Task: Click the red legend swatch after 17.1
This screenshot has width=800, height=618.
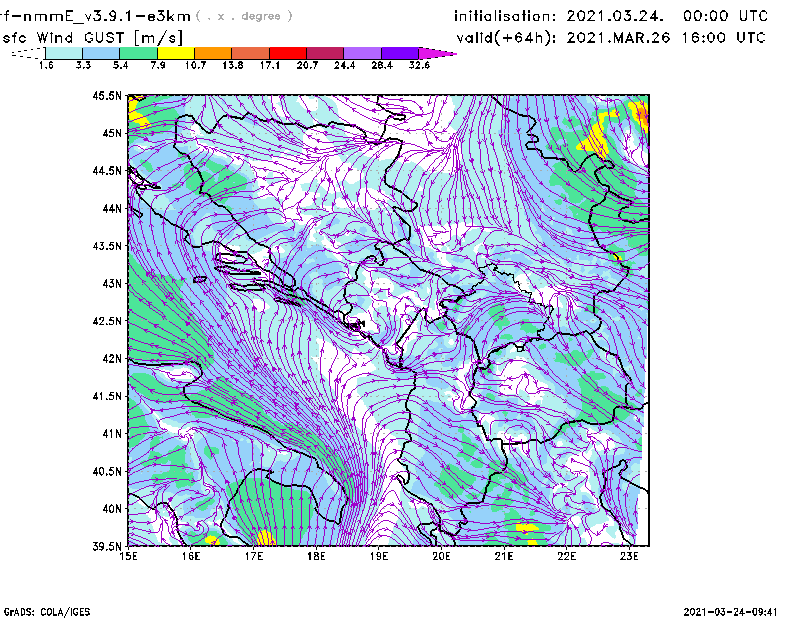Action: [x=288, y=53]
